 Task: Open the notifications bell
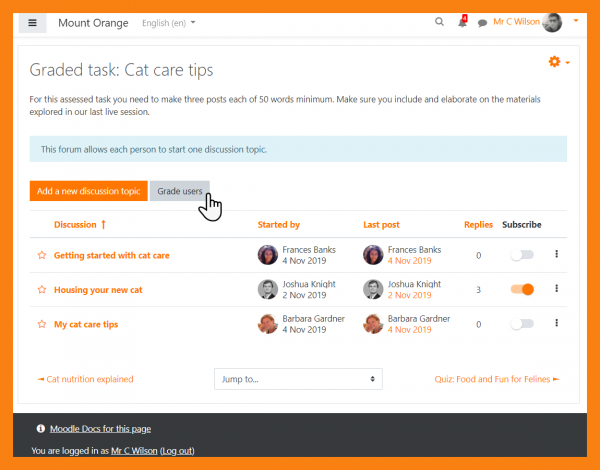(x=462, y=22)
